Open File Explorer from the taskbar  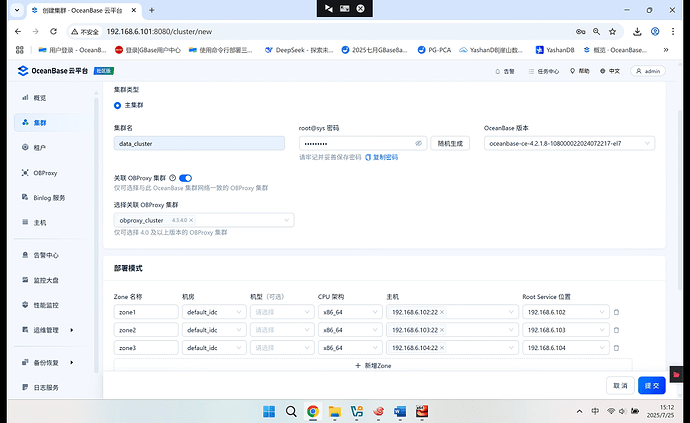334,411
